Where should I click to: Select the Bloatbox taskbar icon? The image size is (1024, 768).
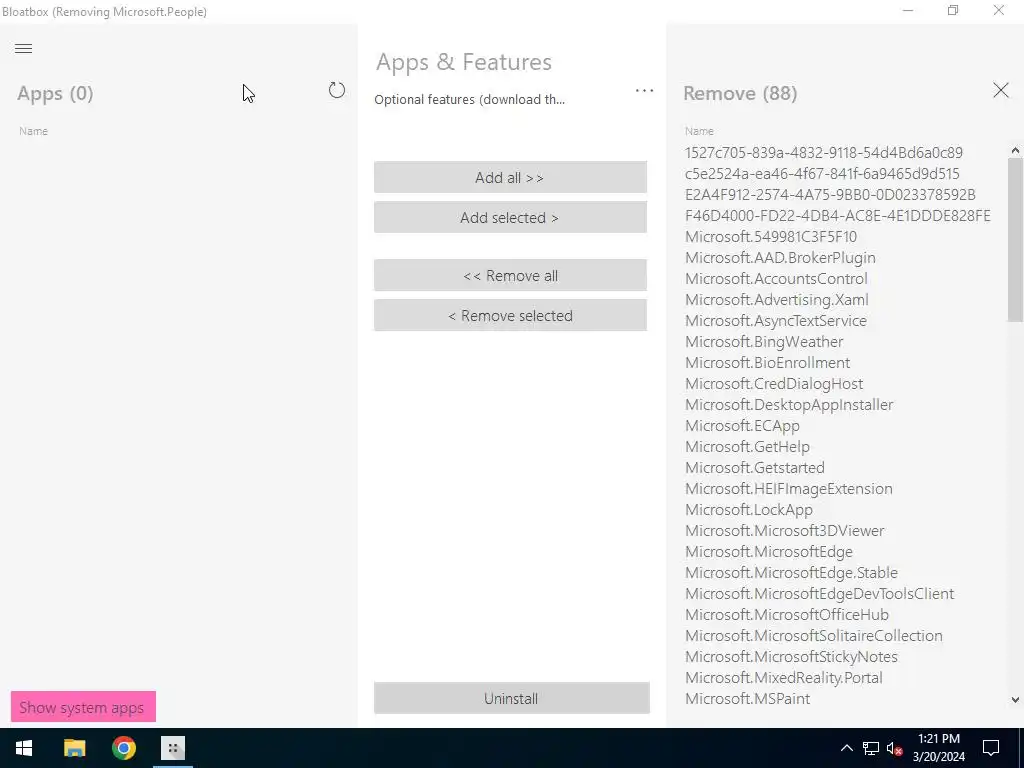[173, 748]
